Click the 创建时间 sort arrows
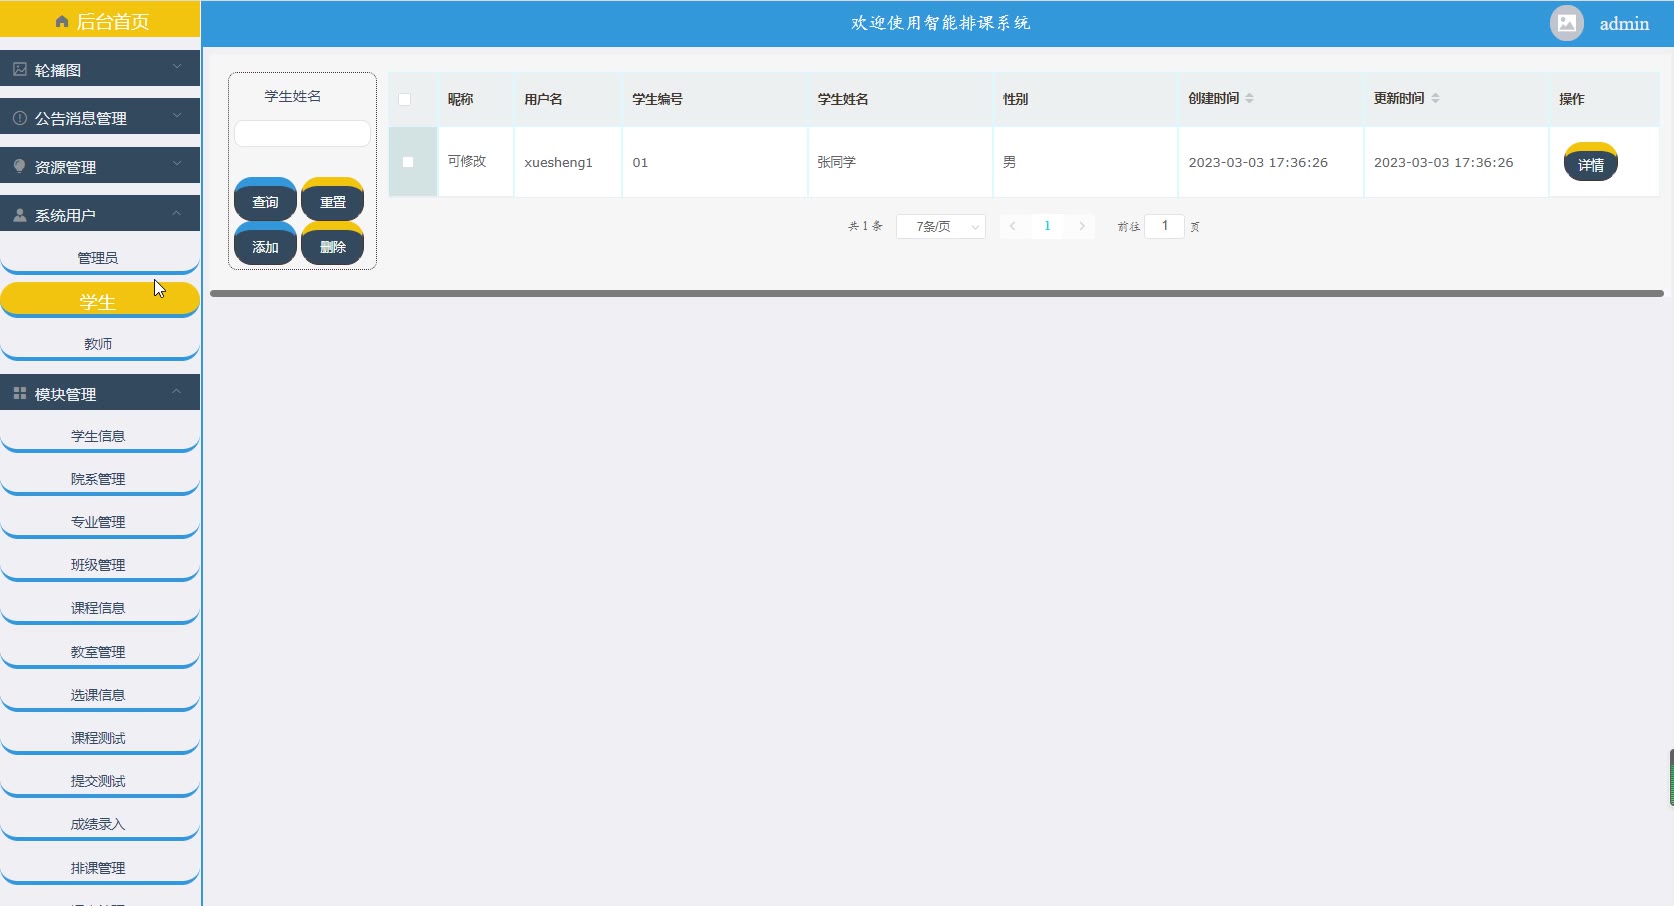1674x906 pixels. coord(1250,98)
